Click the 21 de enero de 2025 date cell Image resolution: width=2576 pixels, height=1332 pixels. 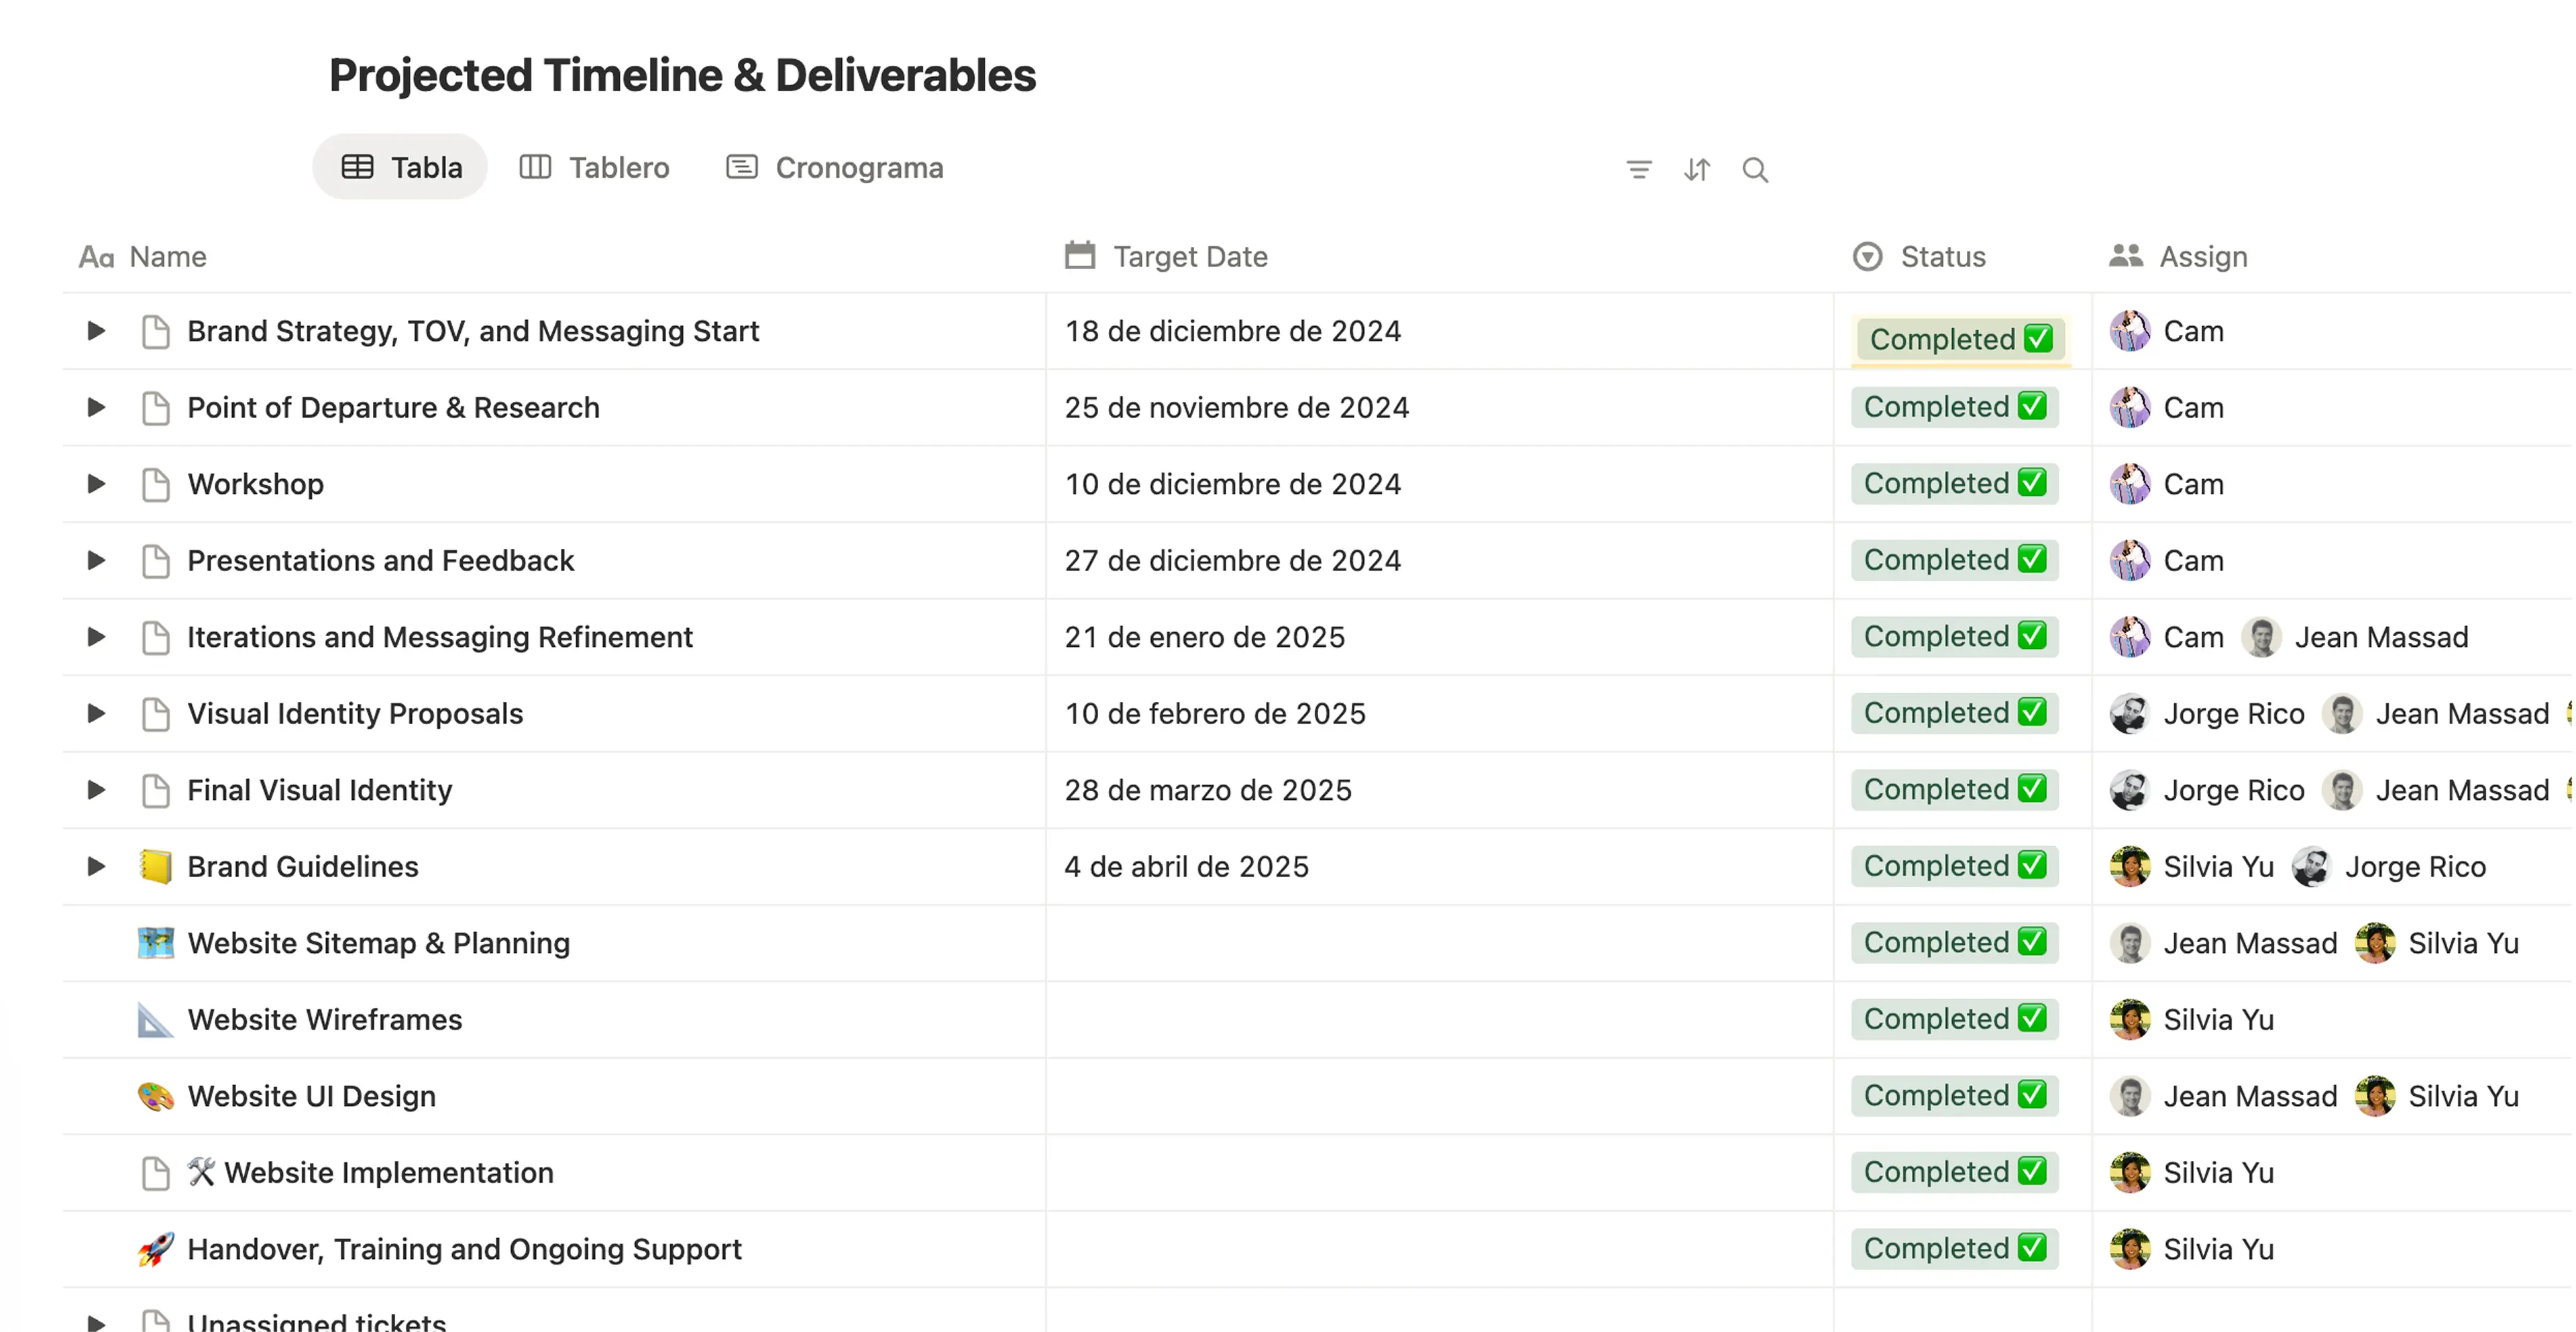tap(1204, 637)
